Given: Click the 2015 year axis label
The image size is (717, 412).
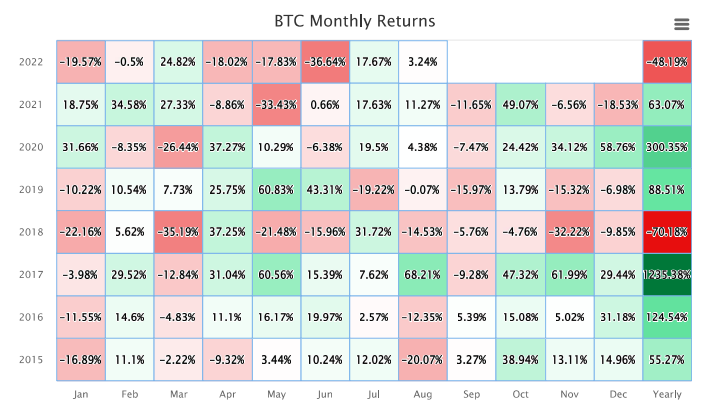Looking at the screenshot, I should (31, 360).
